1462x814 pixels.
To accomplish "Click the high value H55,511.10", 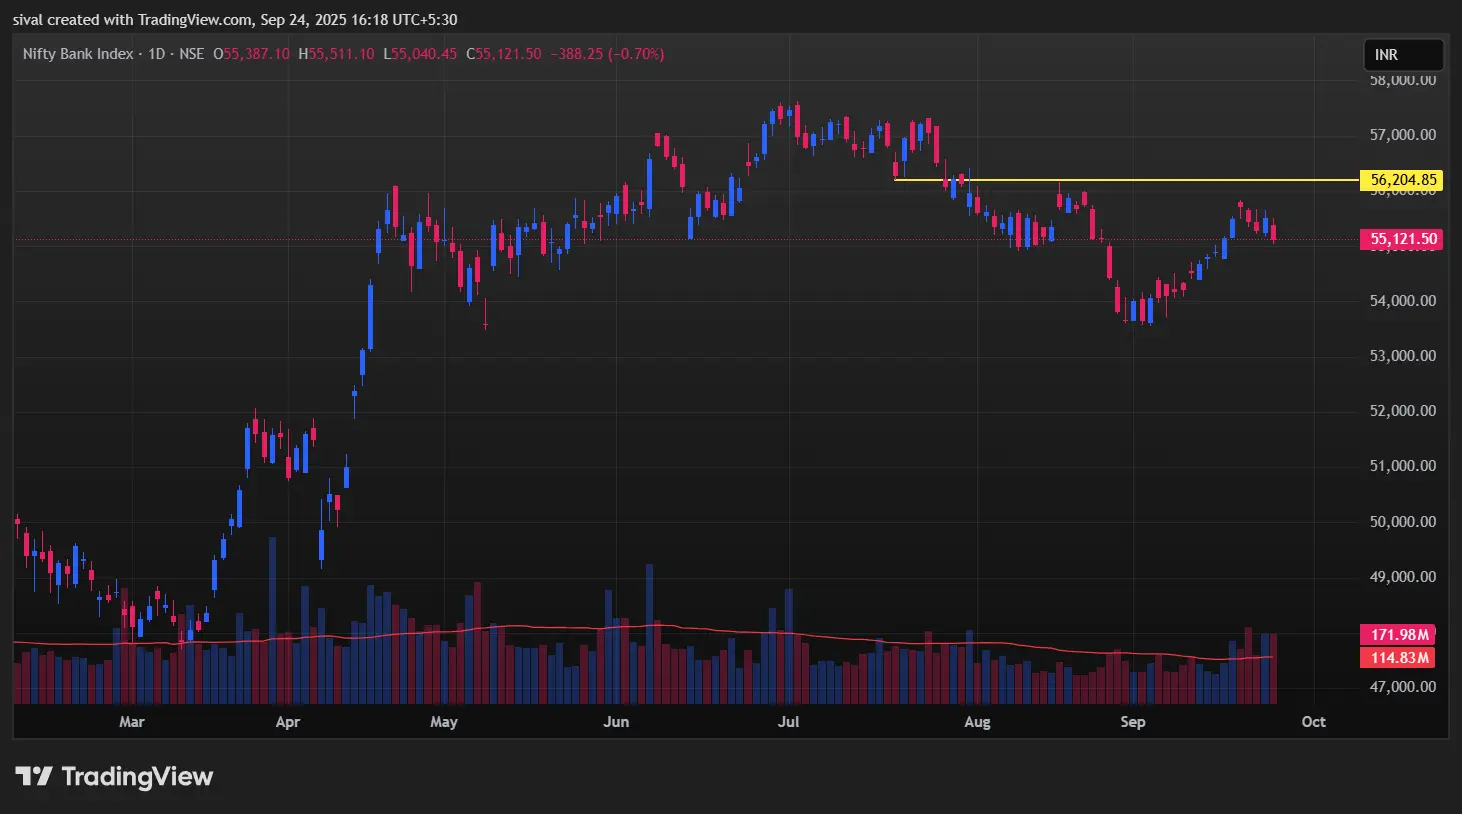I will click(337, 54).
